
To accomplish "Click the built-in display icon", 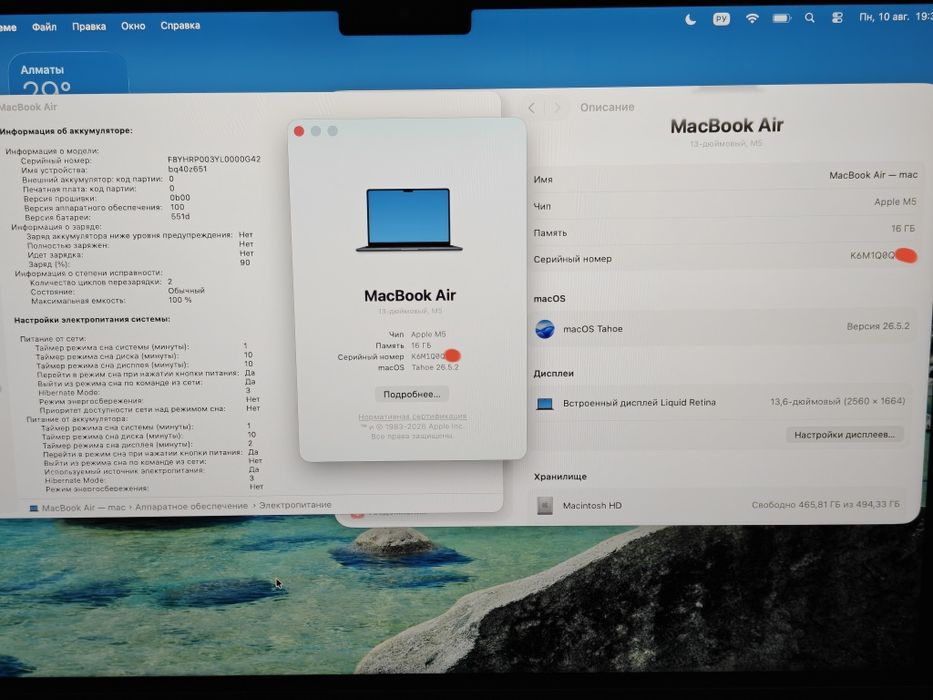I will pyautogui.click(x=544, y=404).
